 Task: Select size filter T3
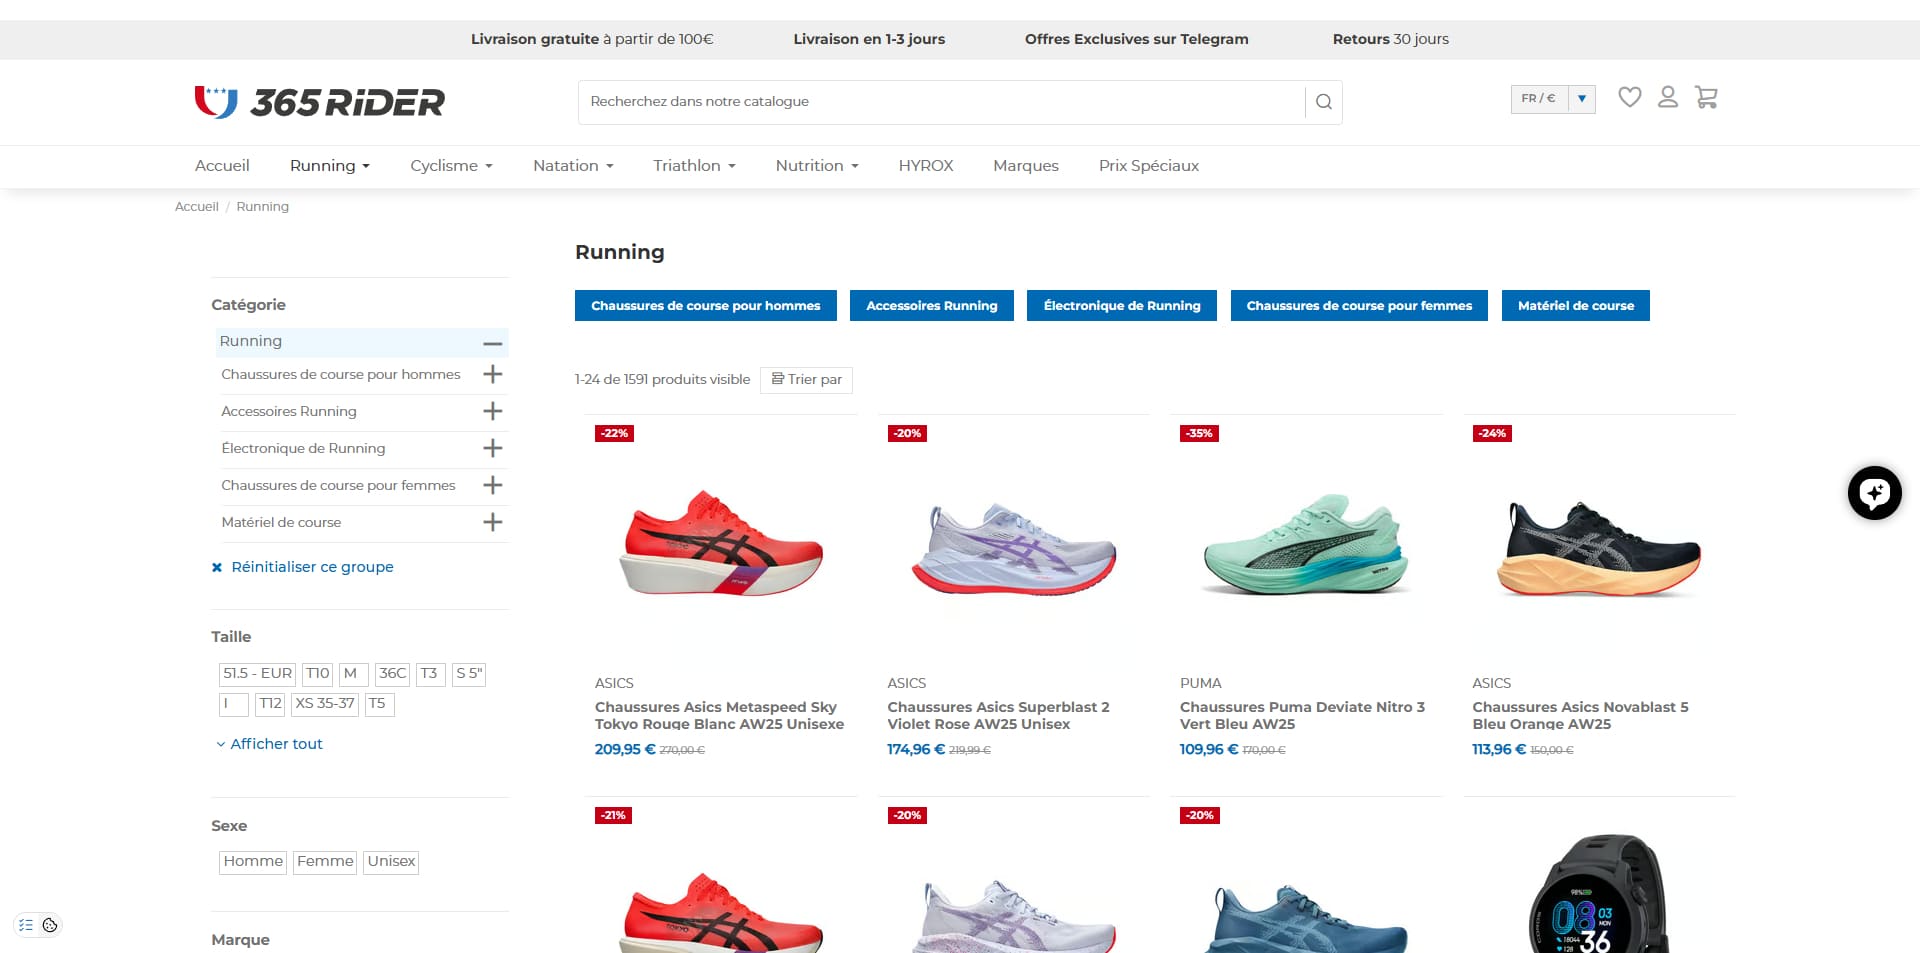(x=430, y=674)
